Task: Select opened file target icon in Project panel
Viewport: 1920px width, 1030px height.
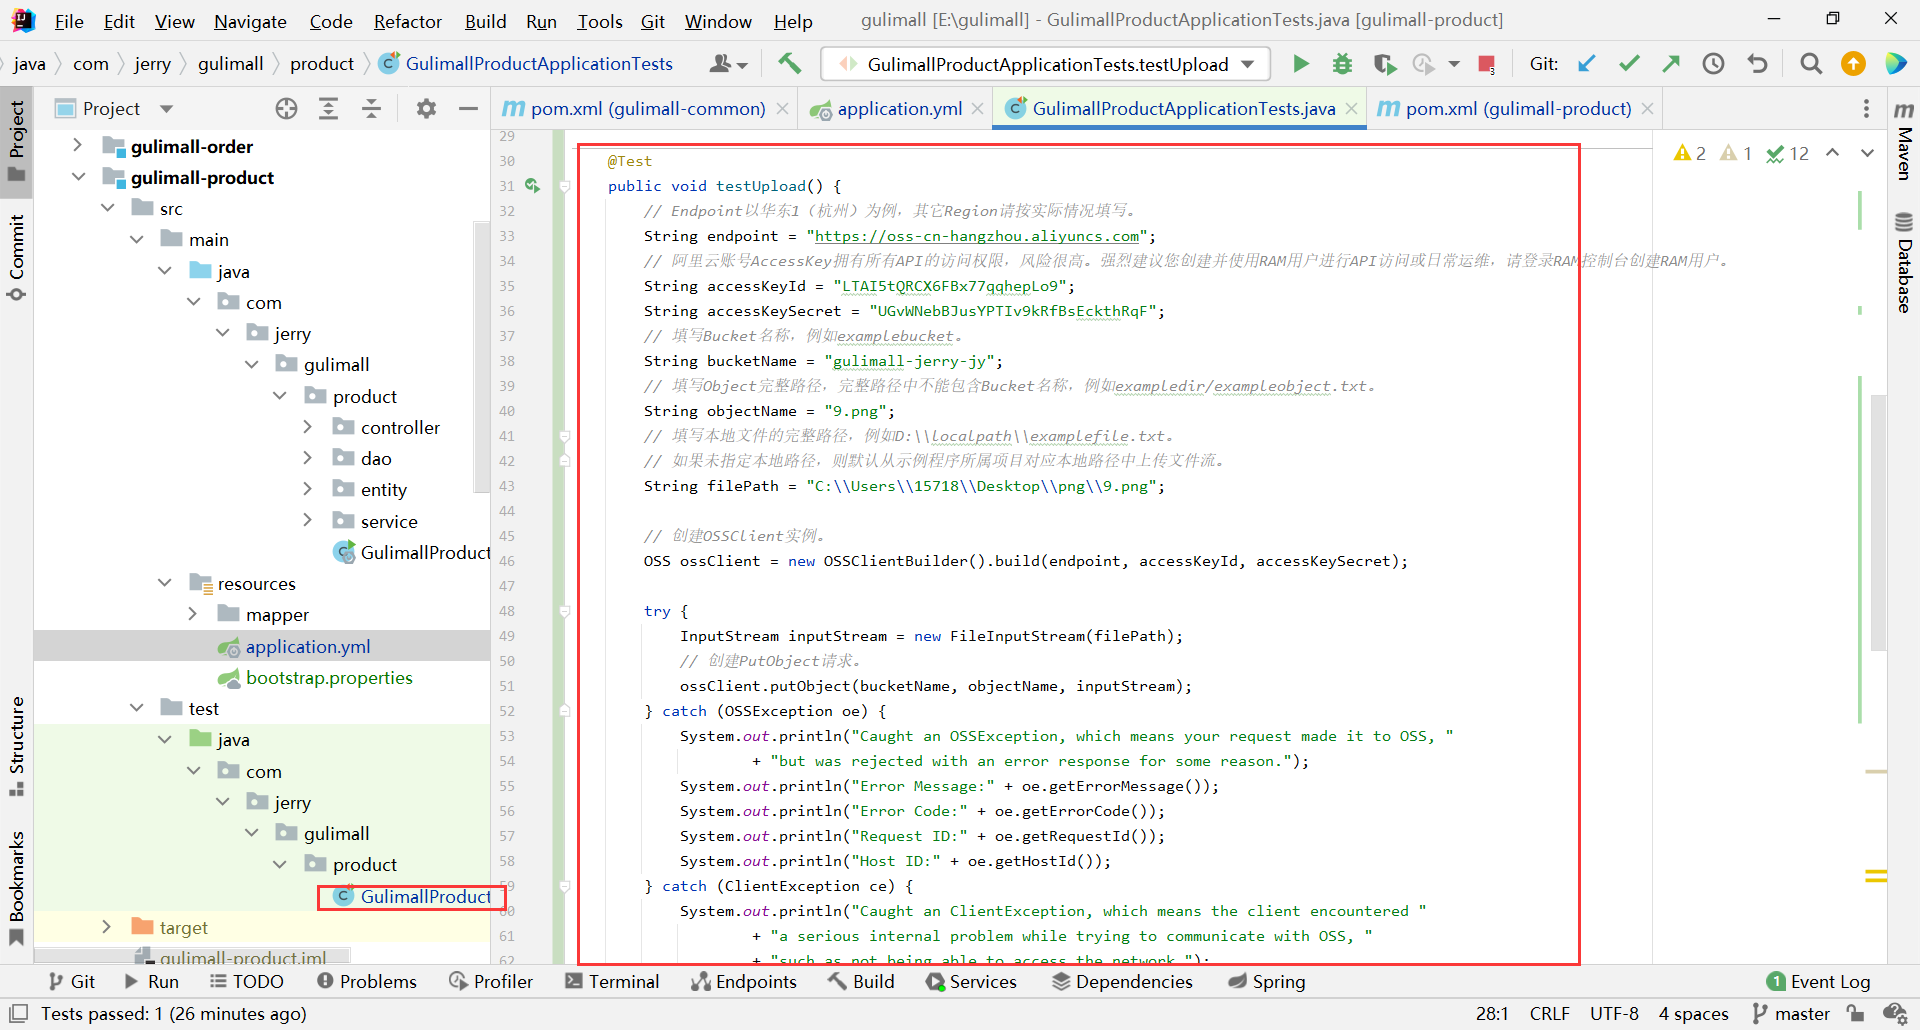Action: coord(286,109)
